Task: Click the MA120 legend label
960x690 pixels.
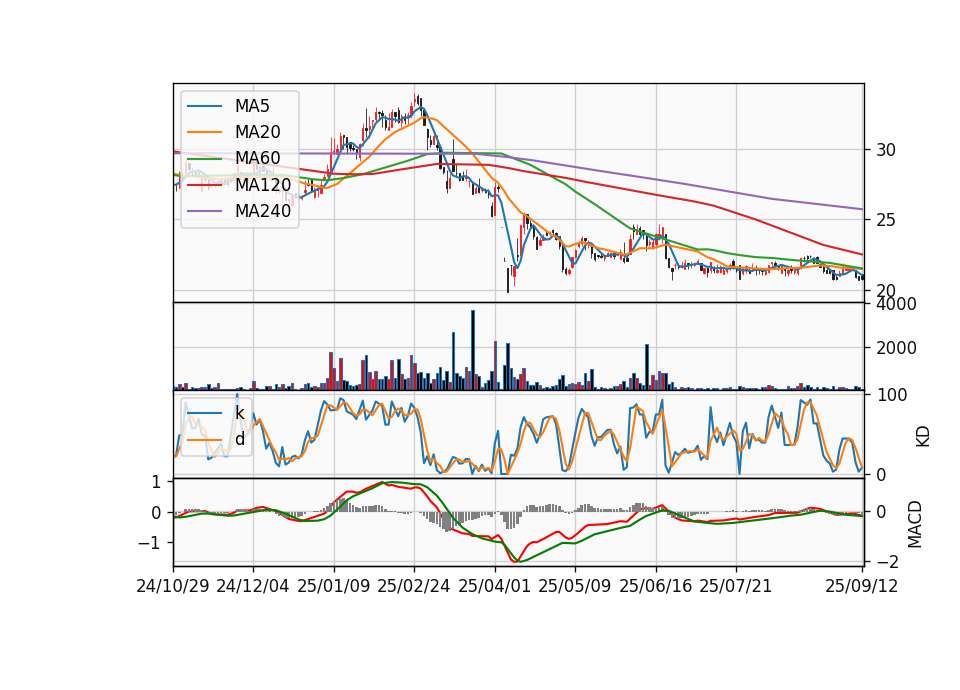Action: click(263, 185)
